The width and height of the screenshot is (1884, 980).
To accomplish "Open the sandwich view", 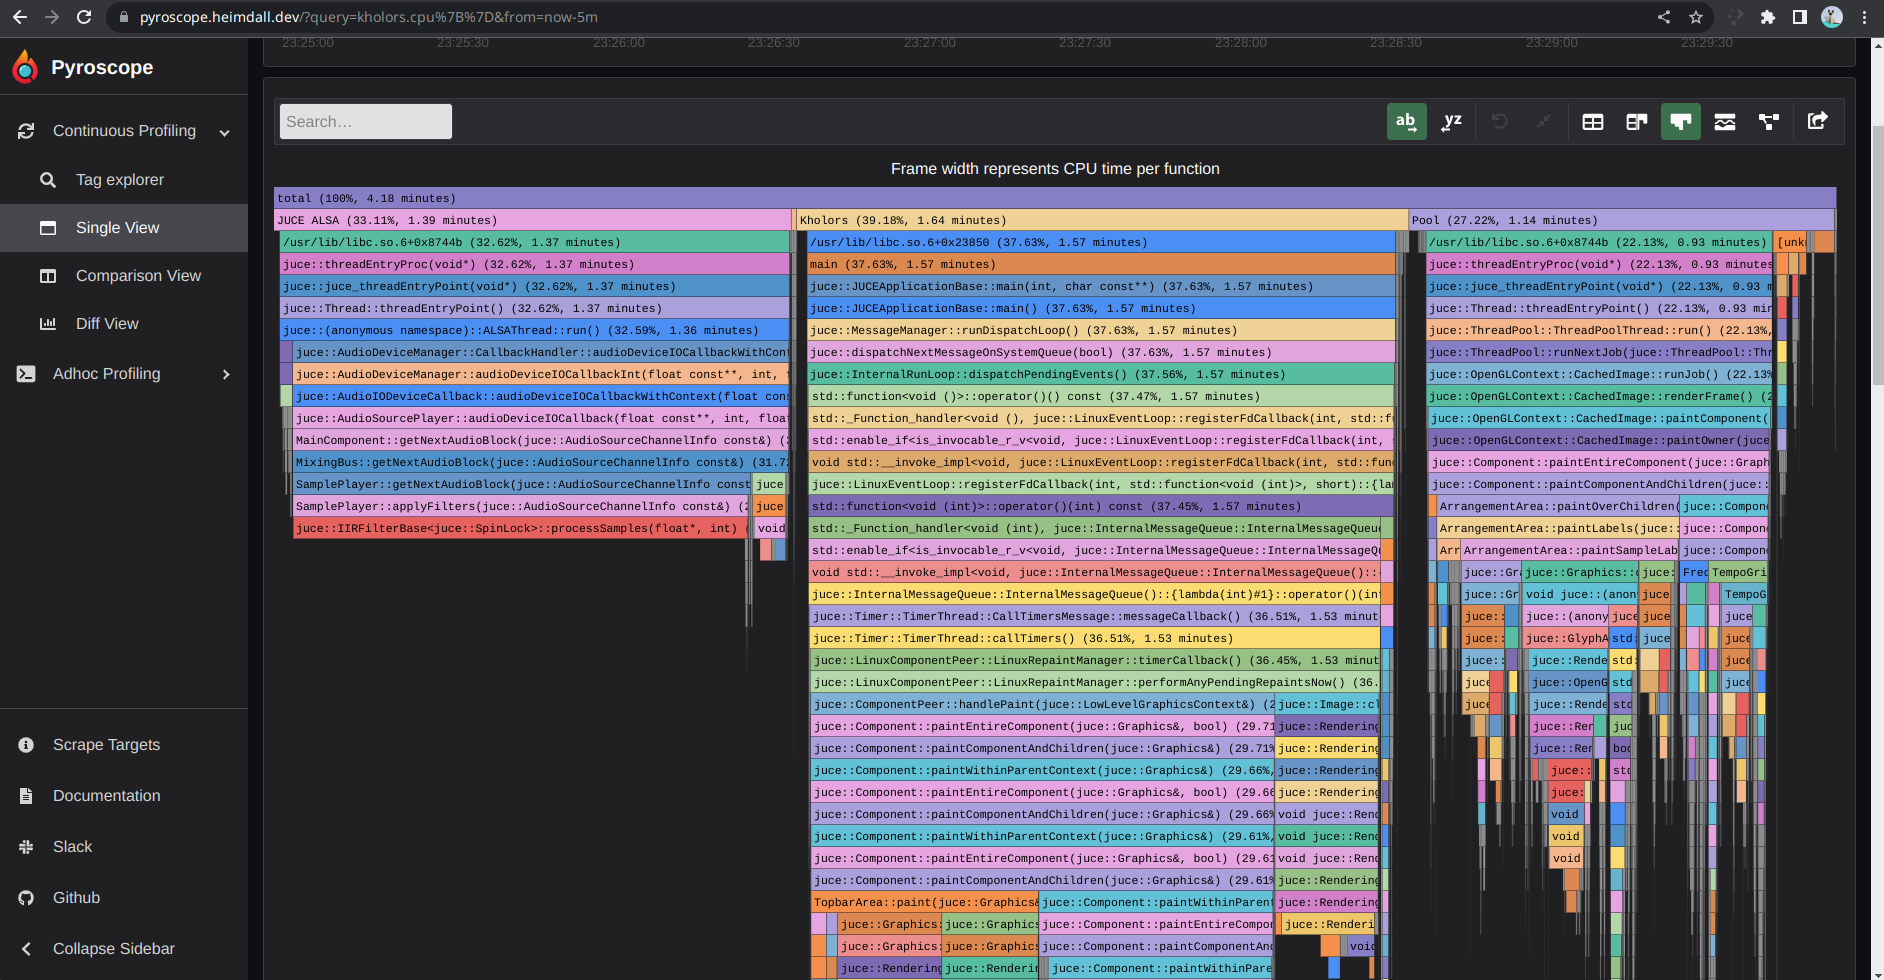I will [x=1725, y=122].
